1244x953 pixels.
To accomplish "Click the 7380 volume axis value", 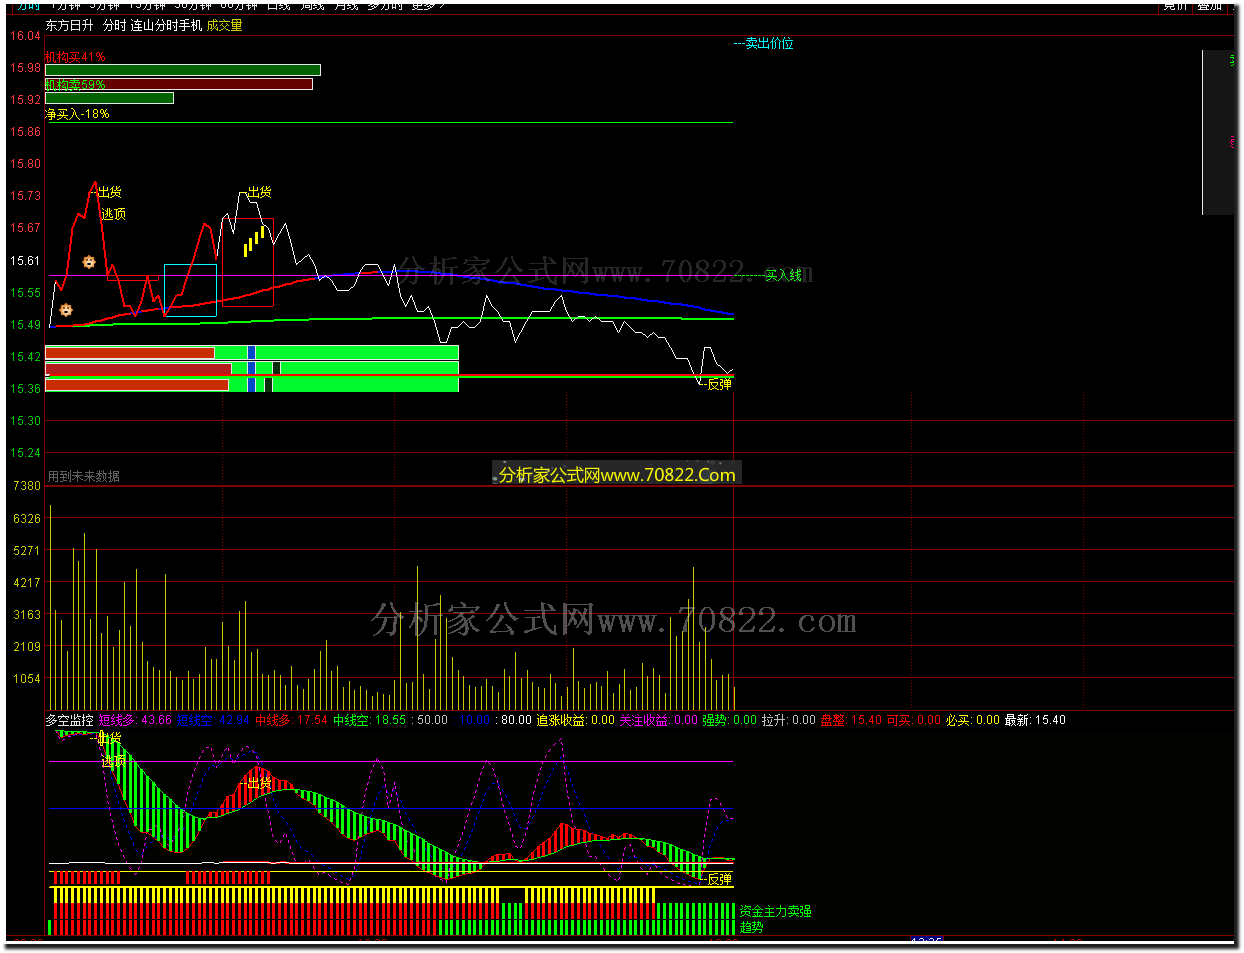I will 27,486.
